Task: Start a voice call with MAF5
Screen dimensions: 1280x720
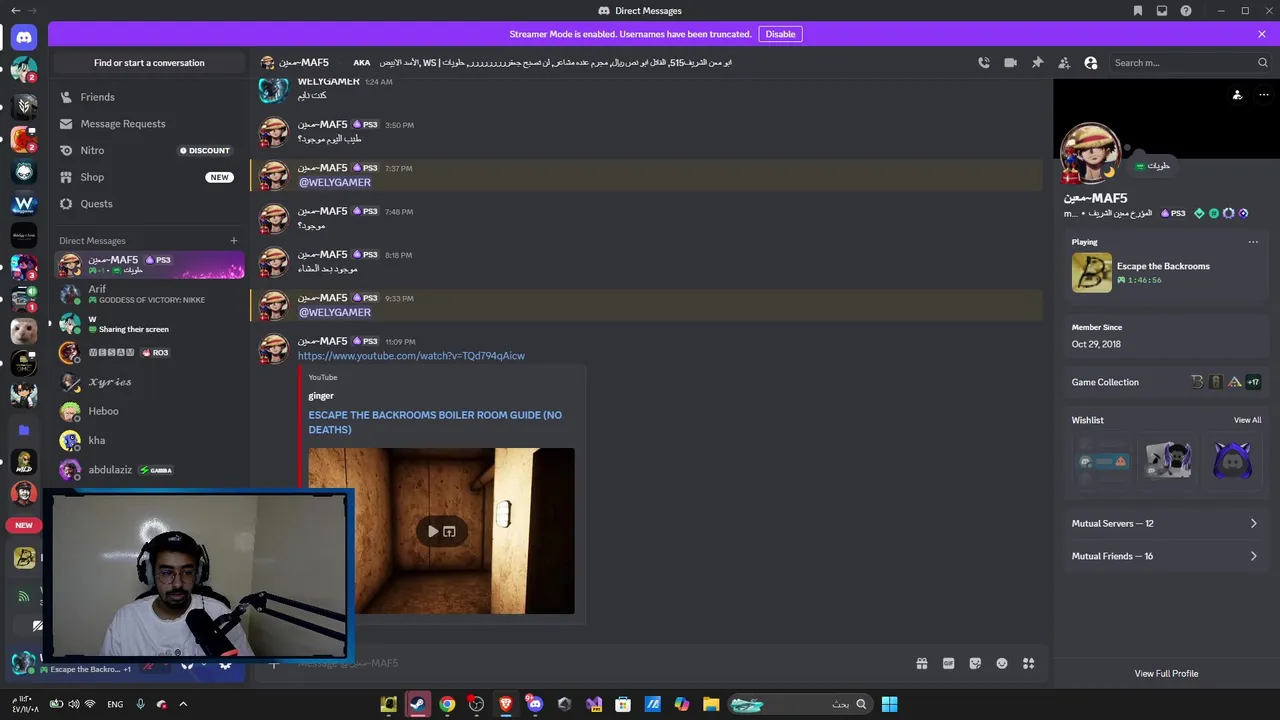Action: pos(984,62)
